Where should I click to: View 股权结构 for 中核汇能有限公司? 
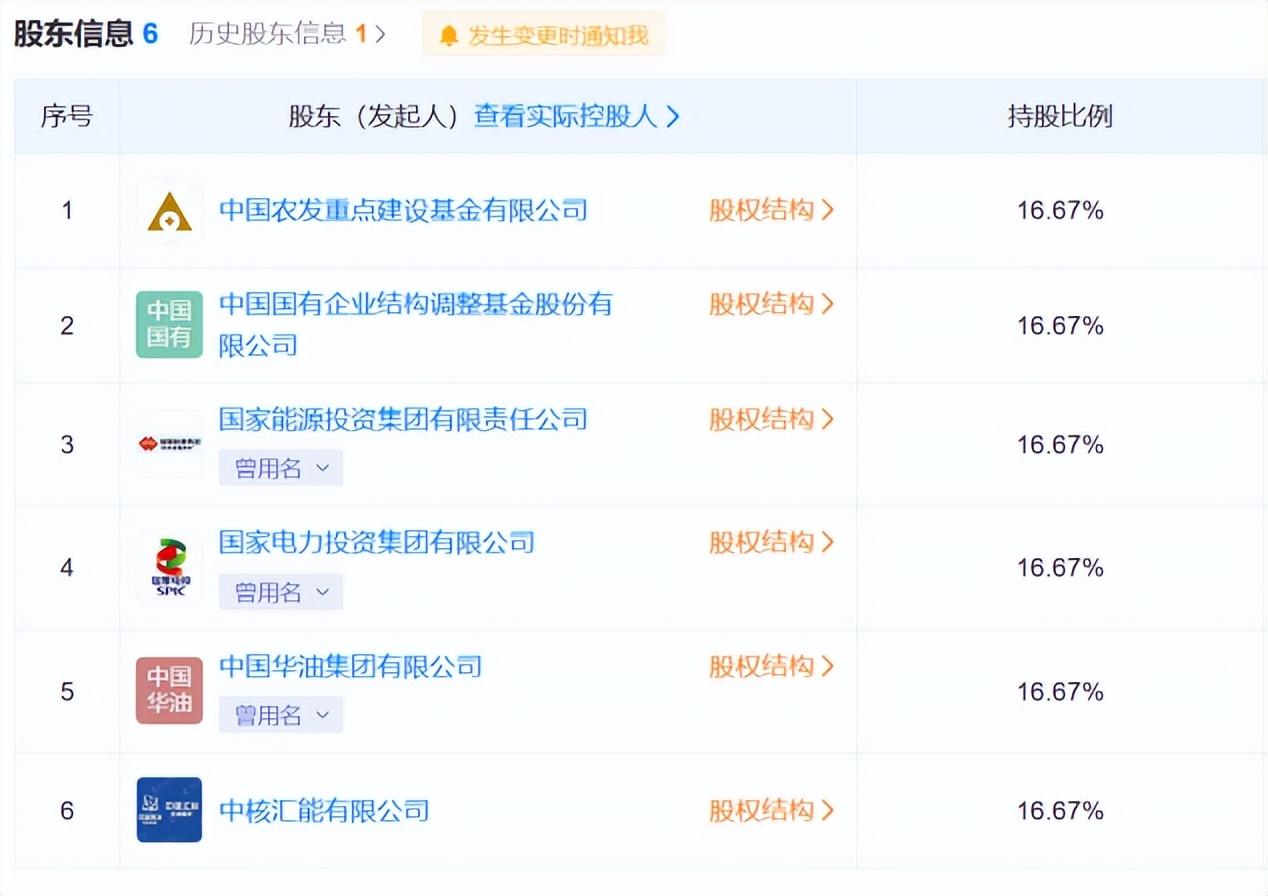[771, 810]
